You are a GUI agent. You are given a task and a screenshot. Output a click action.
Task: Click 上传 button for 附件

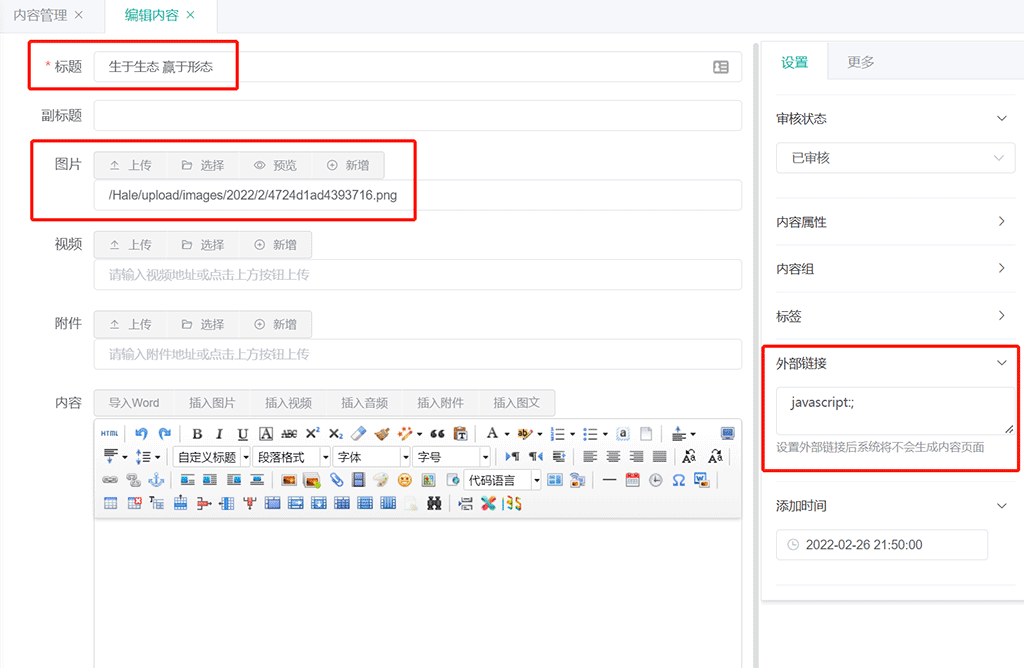(x=131, y=325)
